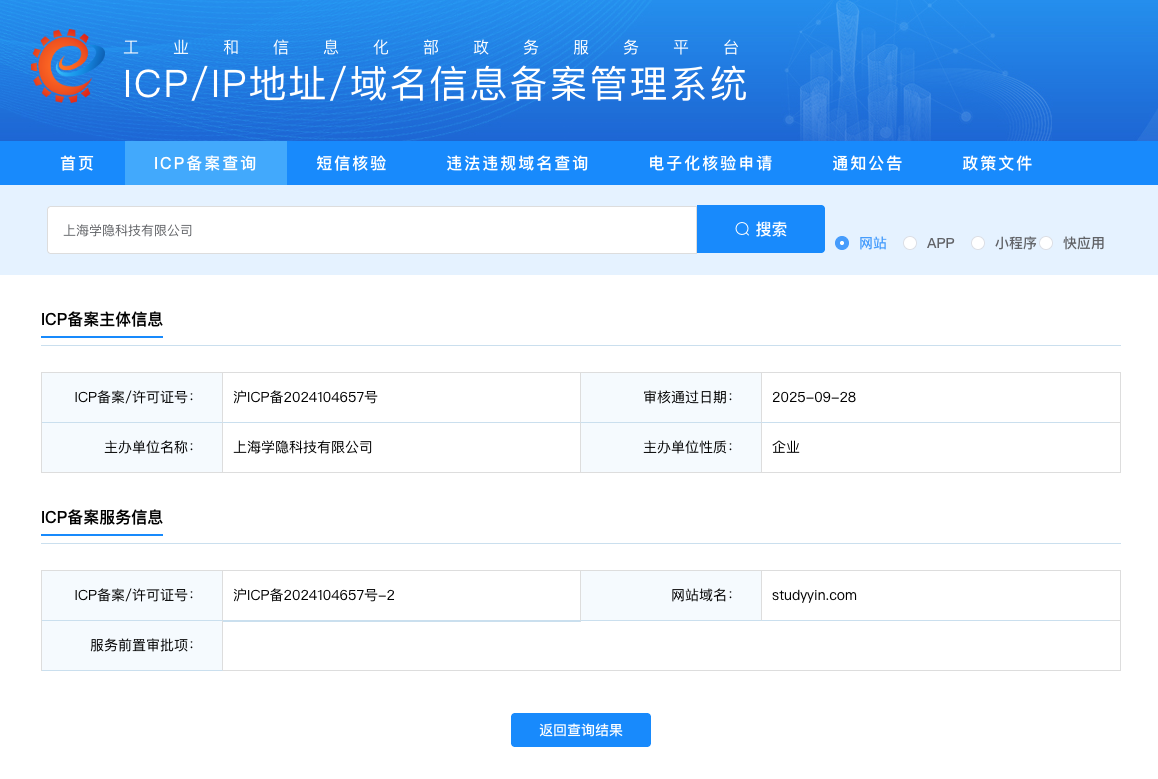Switch to the 短信核验 tab
Viewport: 1158px width, 779px height.
(352, 163)
